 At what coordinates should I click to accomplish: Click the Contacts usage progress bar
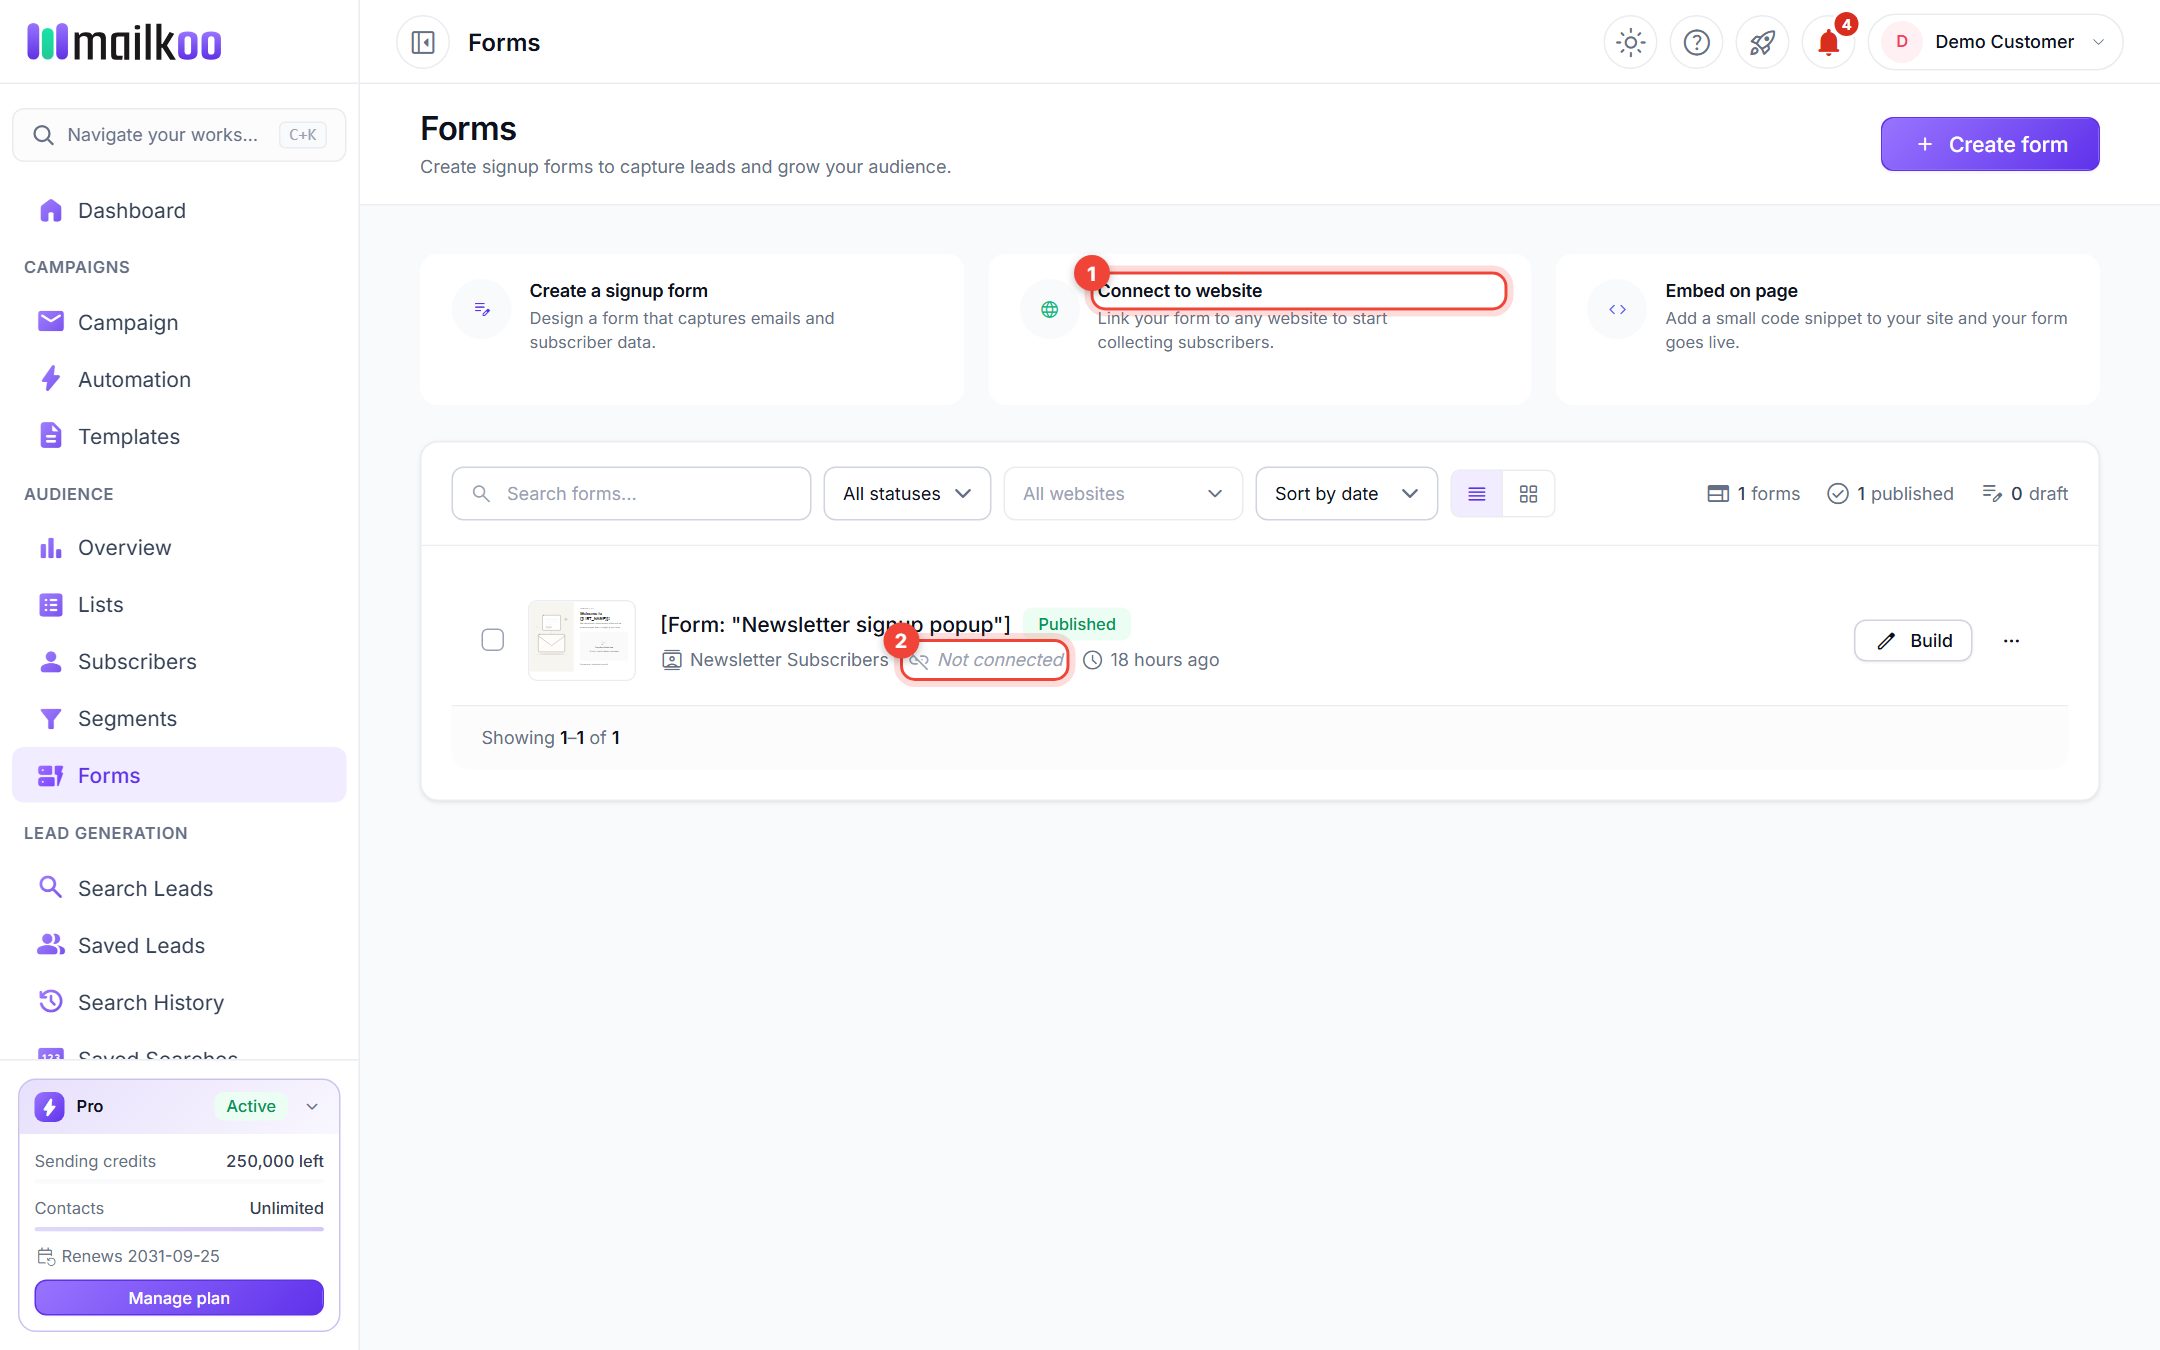pos(179,1229)
